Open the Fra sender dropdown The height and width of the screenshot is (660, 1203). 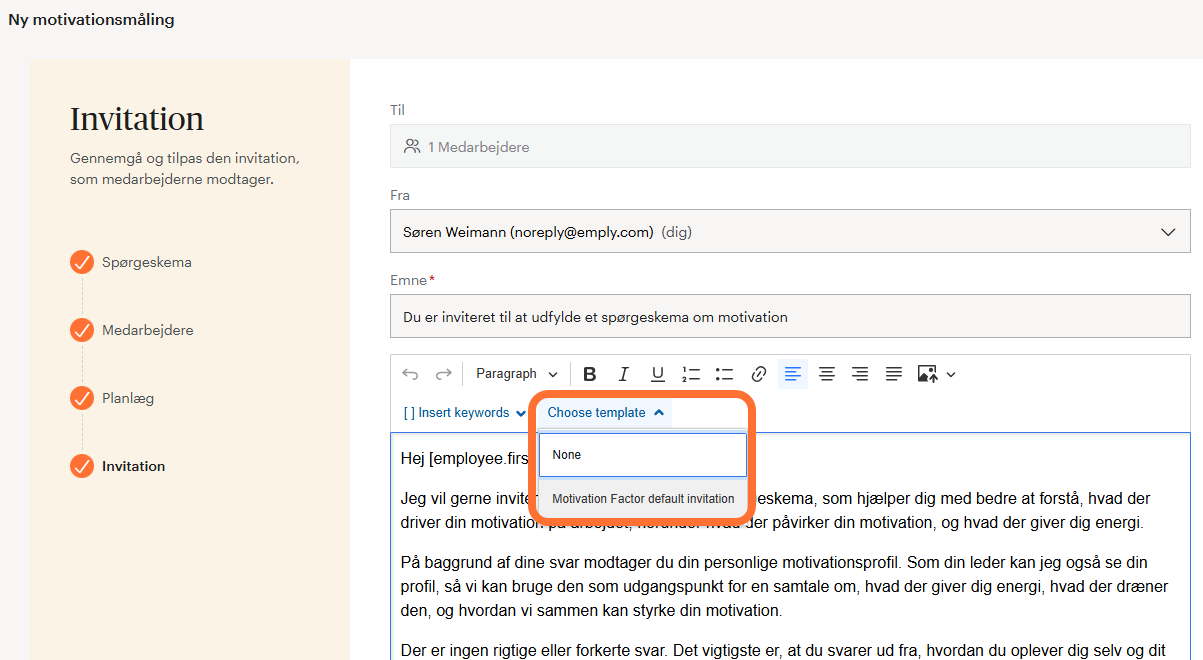tap(790, 232)
